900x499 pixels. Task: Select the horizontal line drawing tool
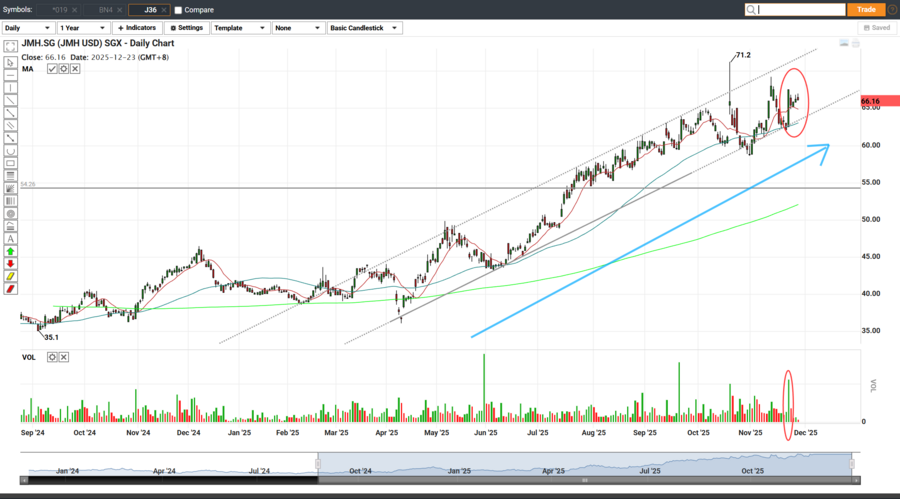10,75
